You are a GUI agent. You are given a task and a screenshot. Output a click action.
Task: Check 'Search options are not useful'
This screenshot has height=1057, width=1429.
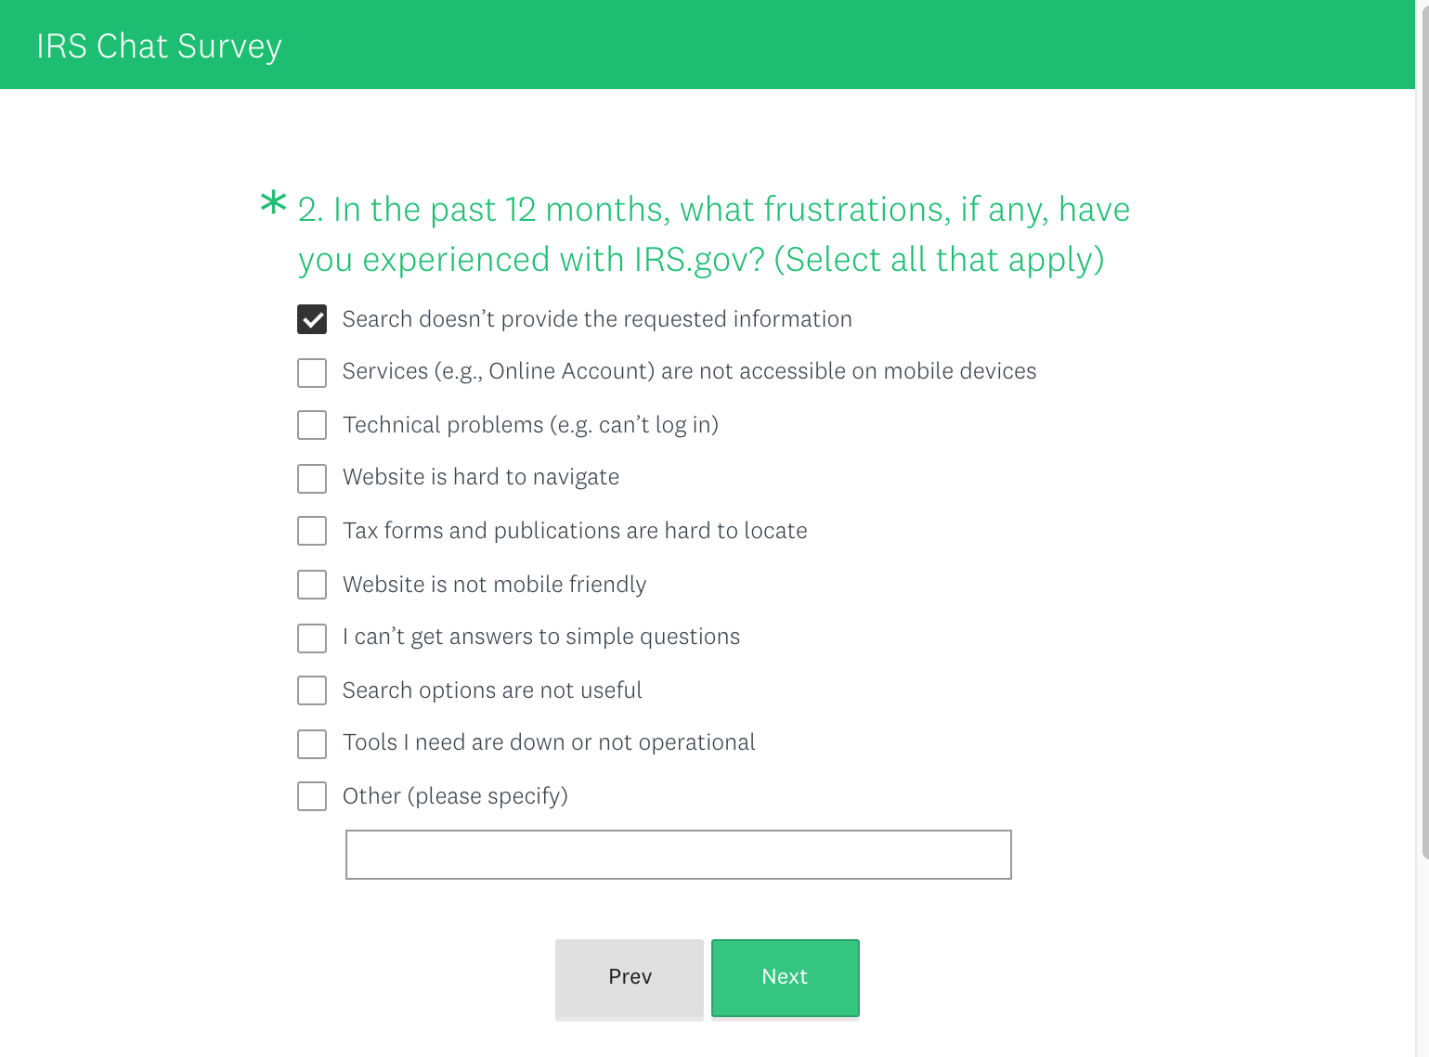[312, 690]
